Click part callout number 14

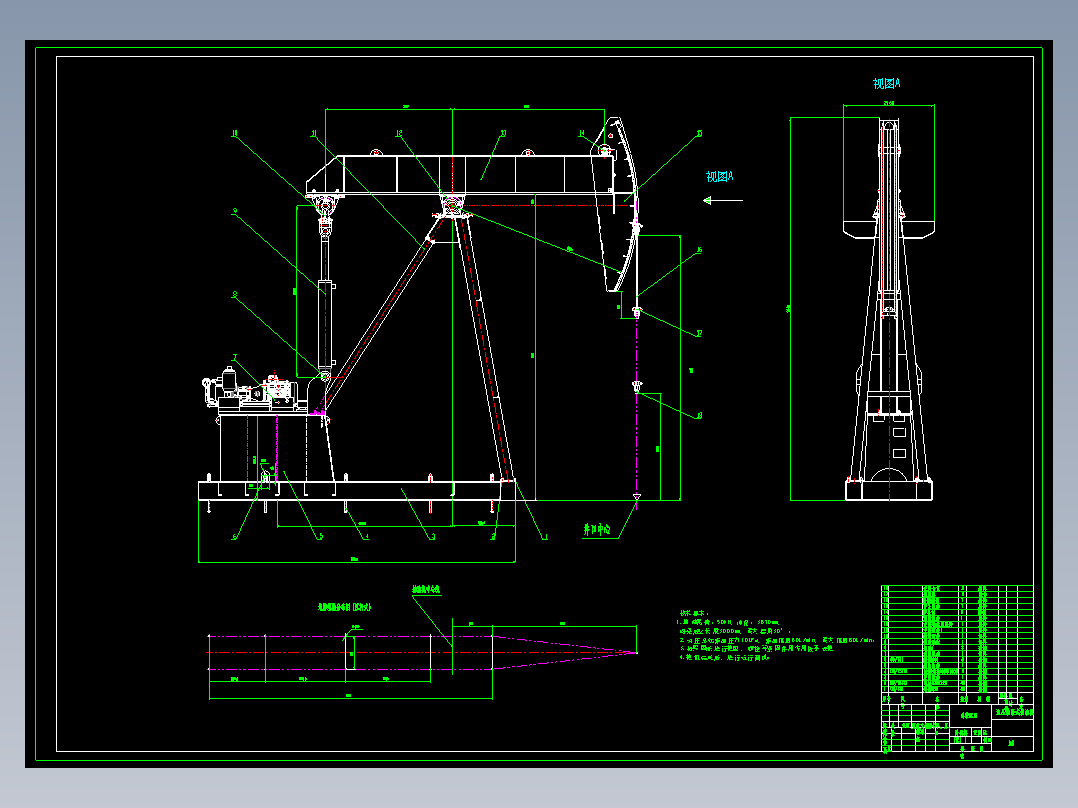(582, 133)
